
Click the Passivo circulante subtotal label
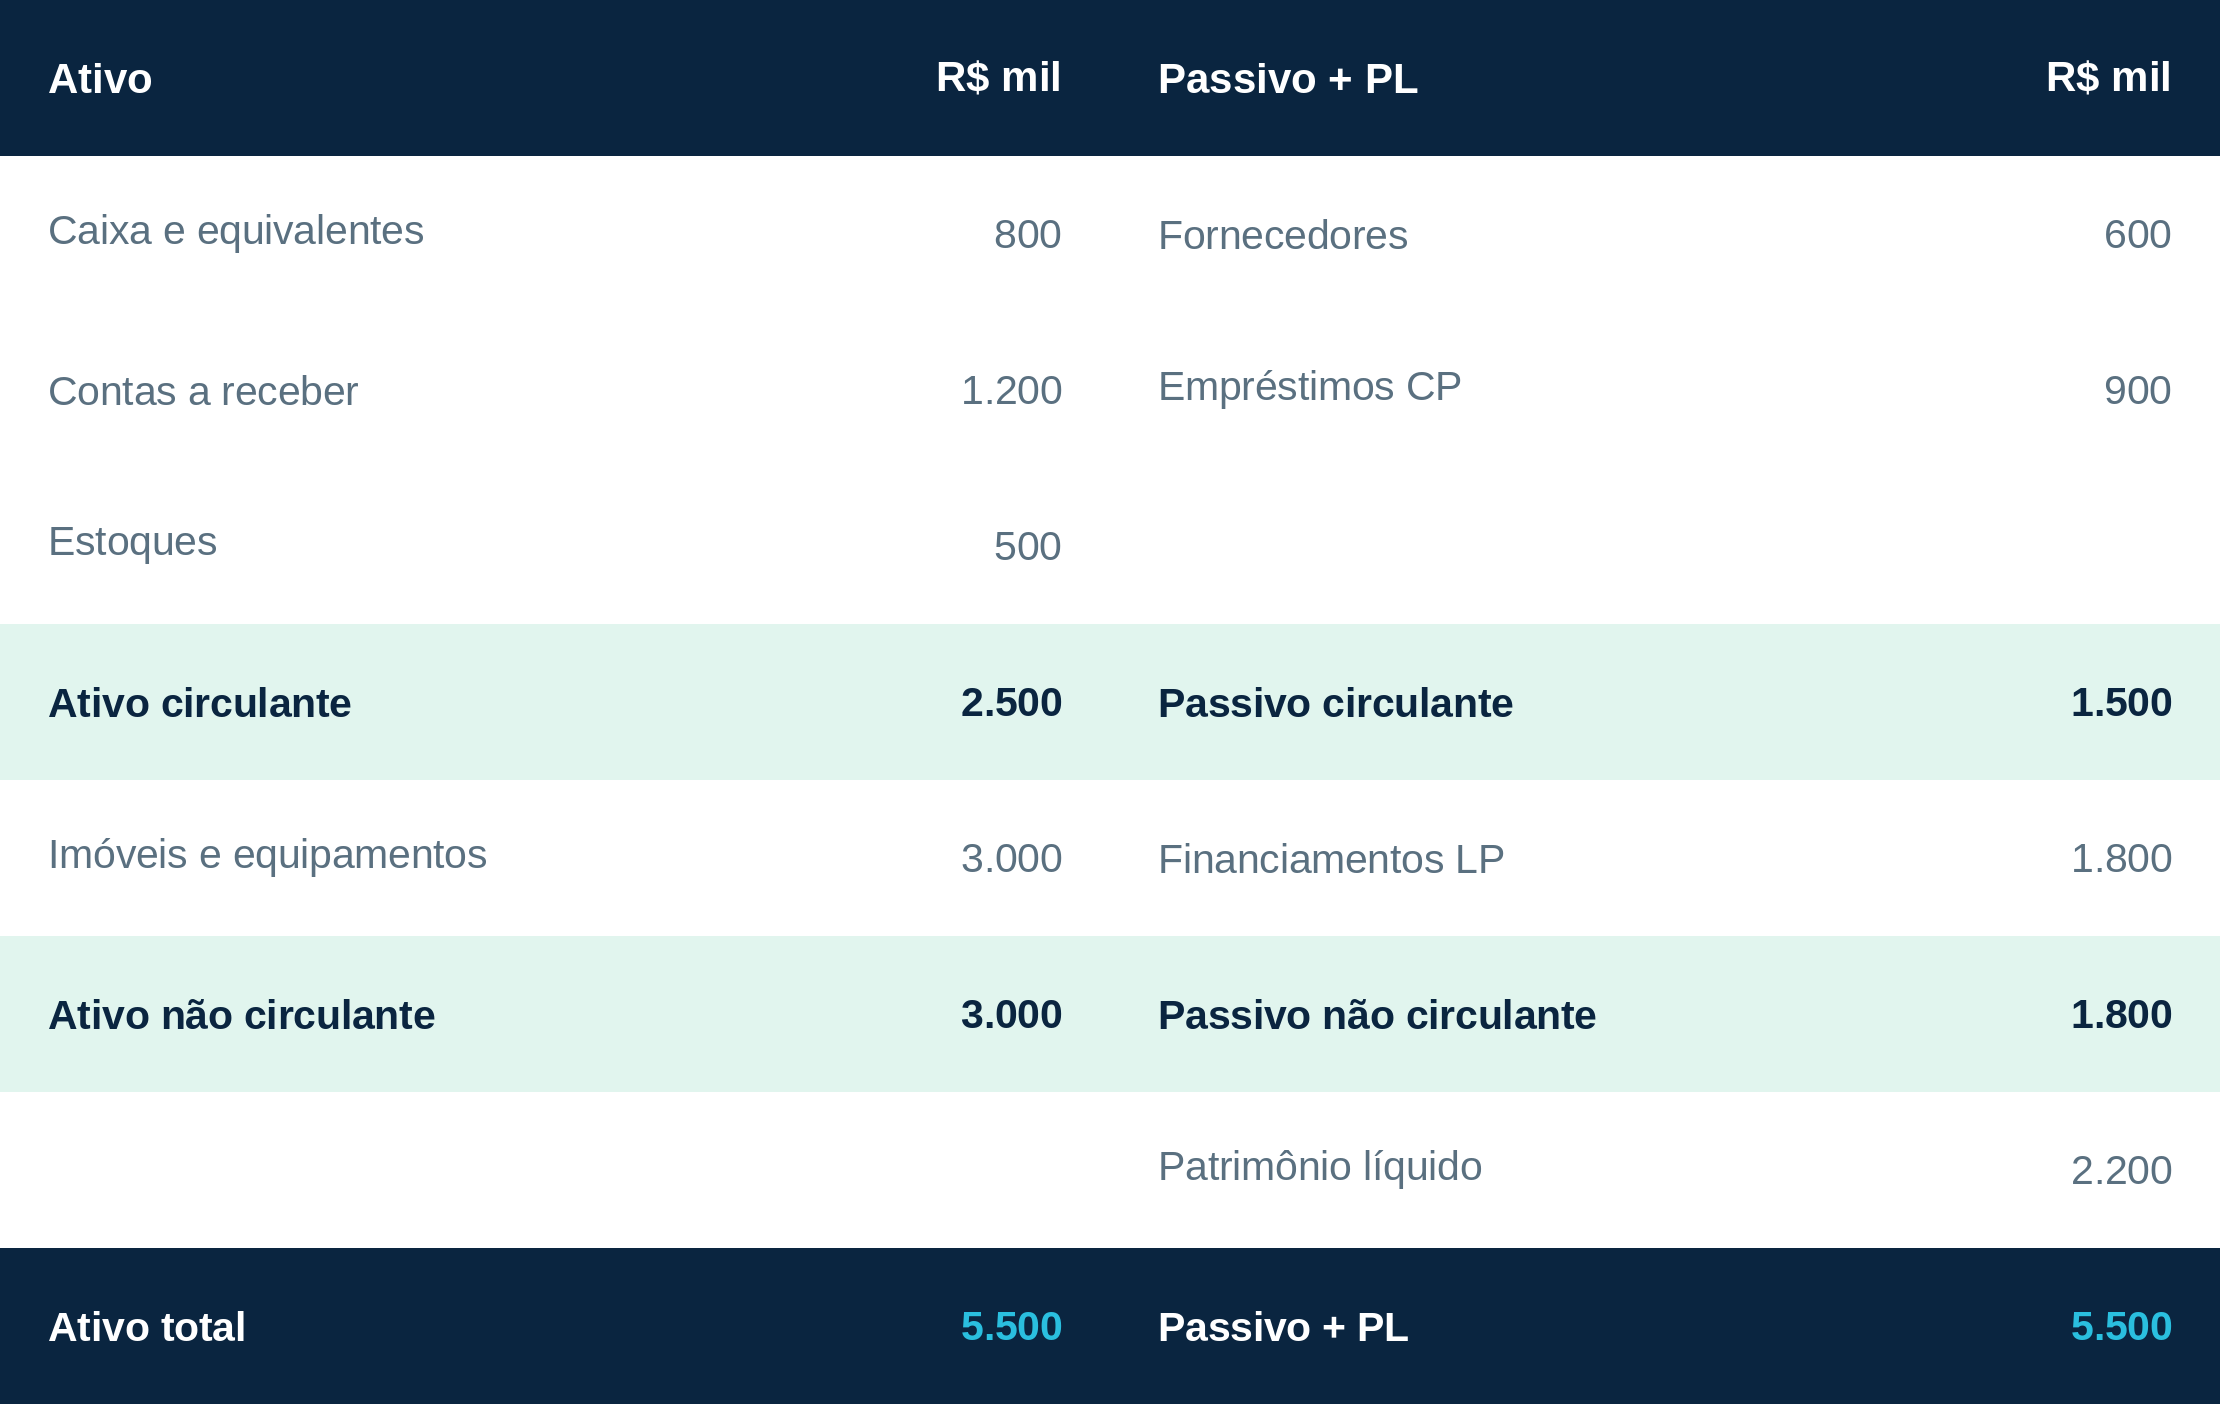pyautogui.click(x=1336, y=703)
